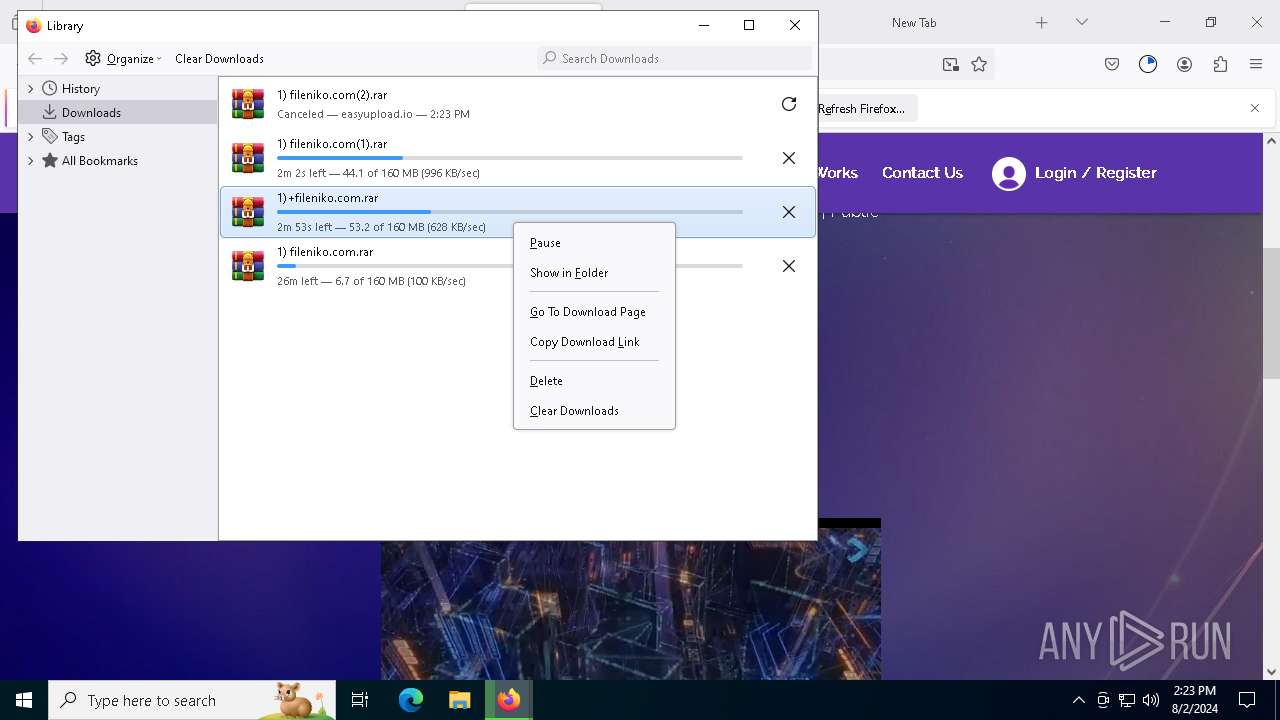Switch to the New Tab tab in Firefox
Image resolution: width=1280 pixels, height=720 pixels.
coord(914,22)
